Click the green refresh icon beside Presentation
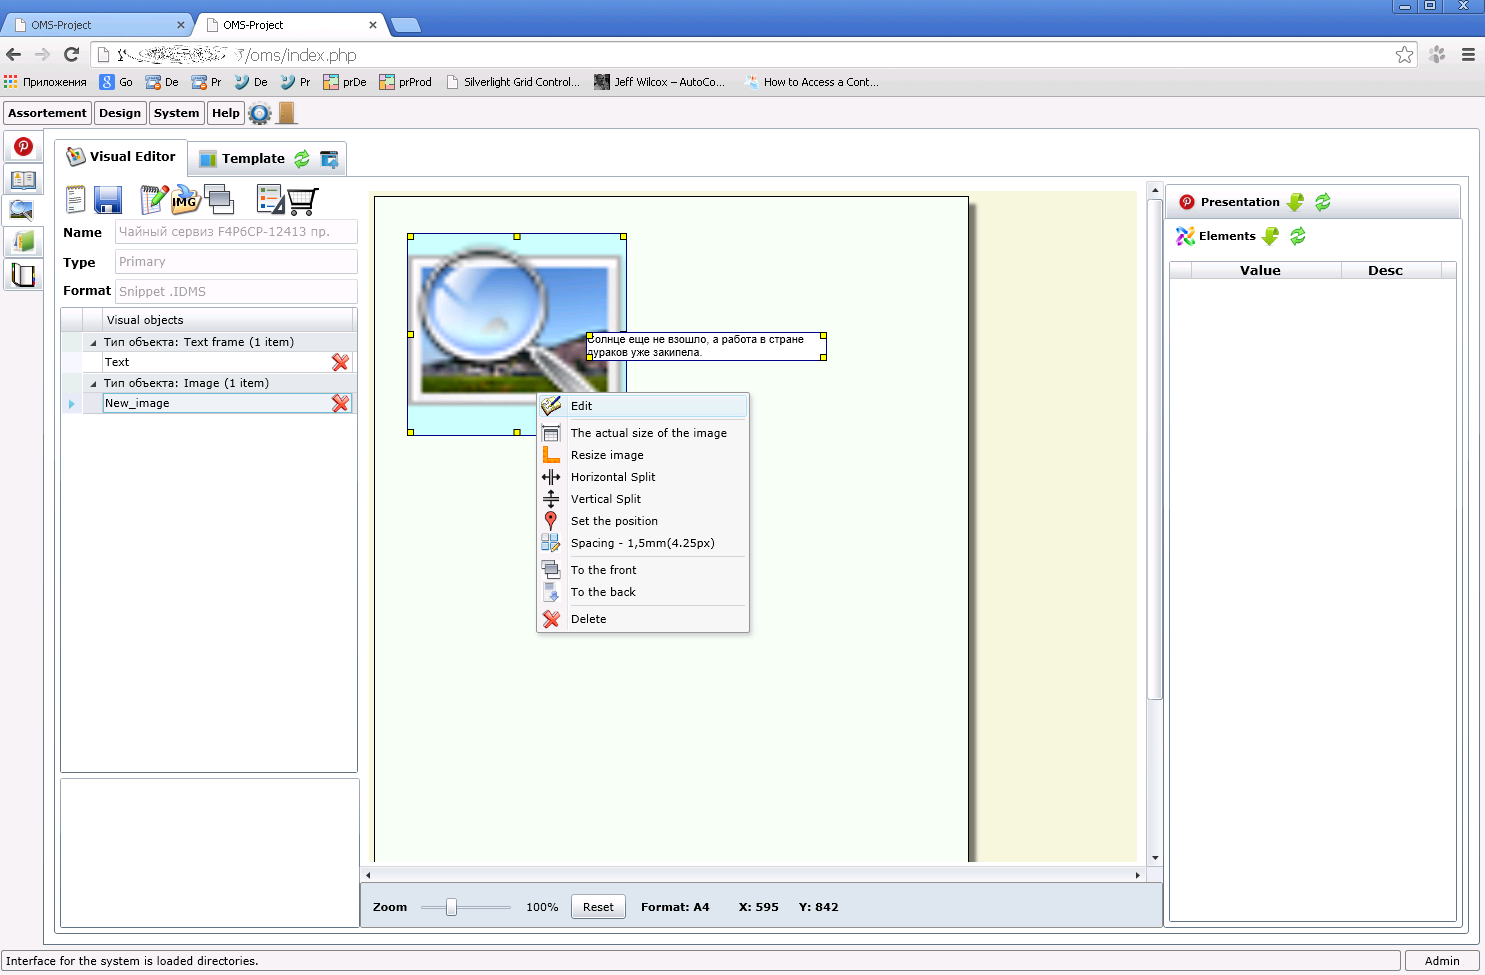The height and width of the screenshot is (975, 1485). tap(1323, 202)
